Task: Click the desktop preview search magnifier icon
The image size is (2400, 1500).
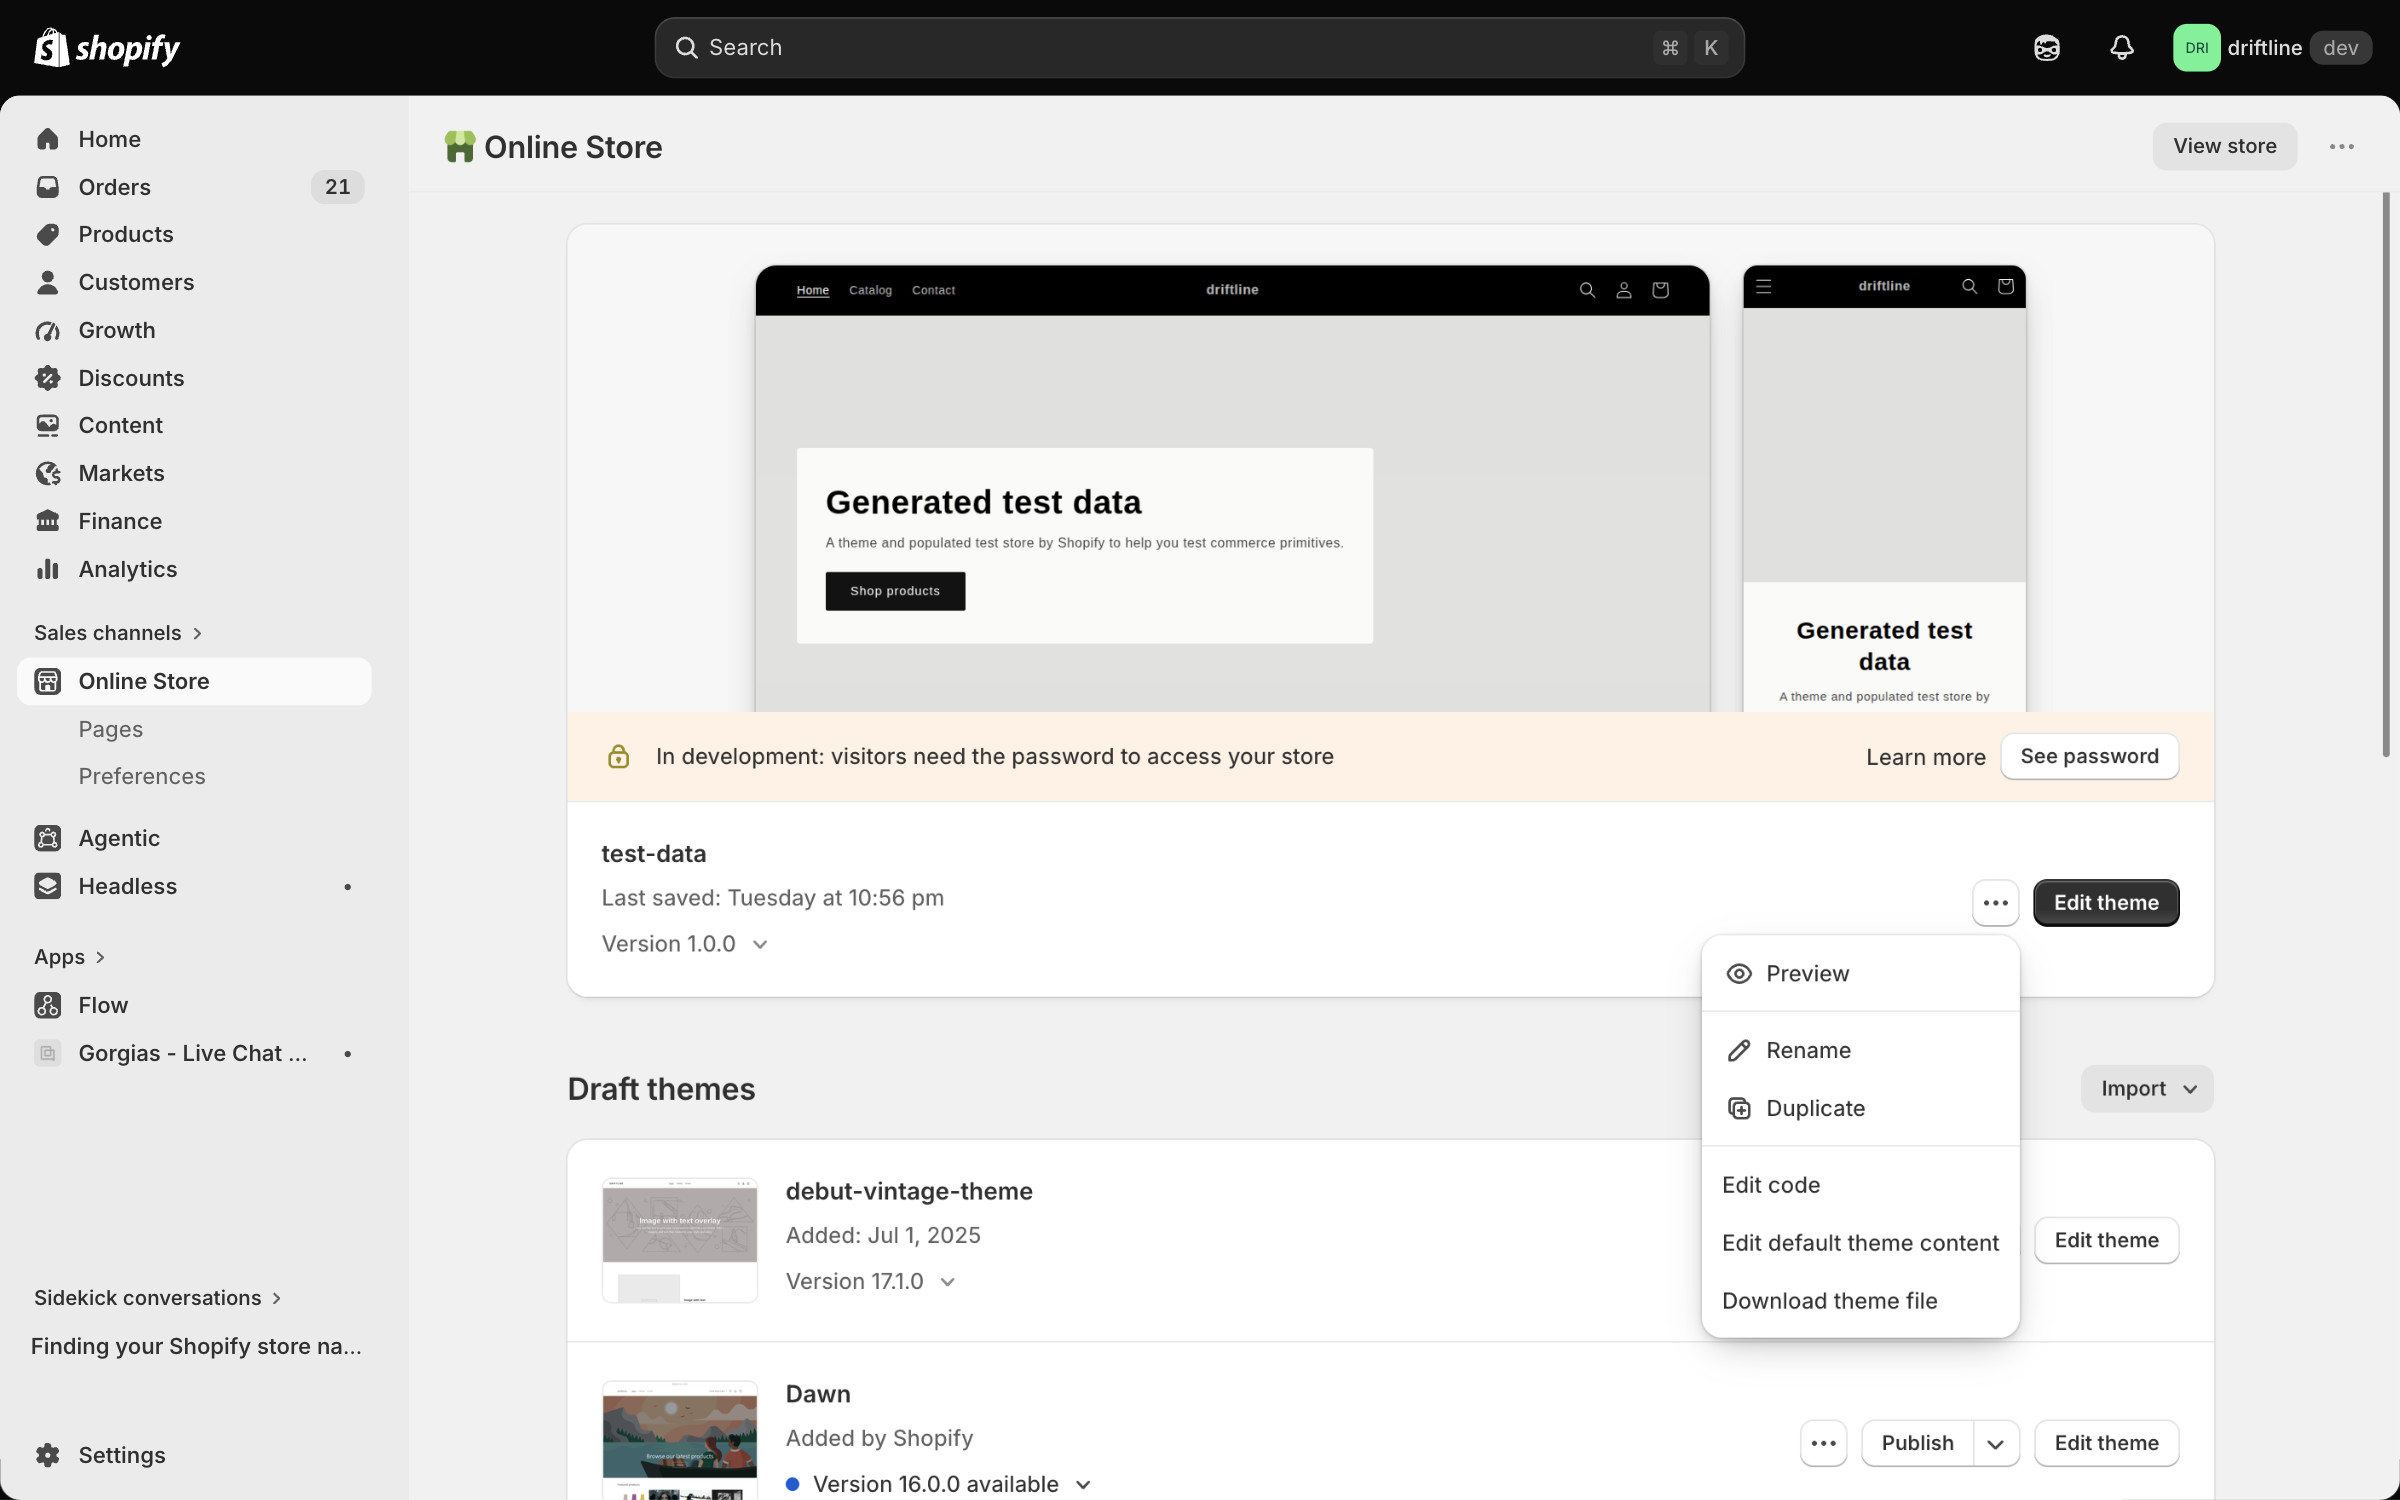Action: click(1587, 290)
